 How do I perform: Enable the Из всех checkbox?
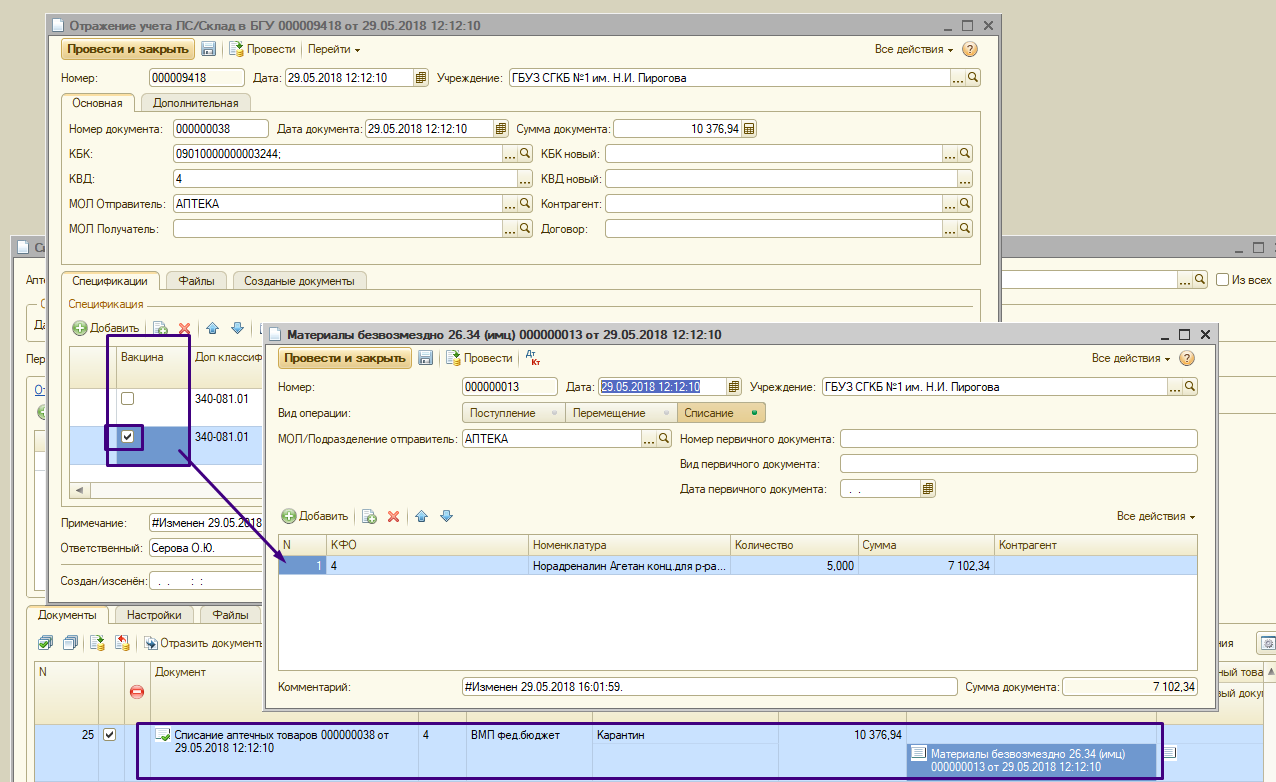point(1221,279)
